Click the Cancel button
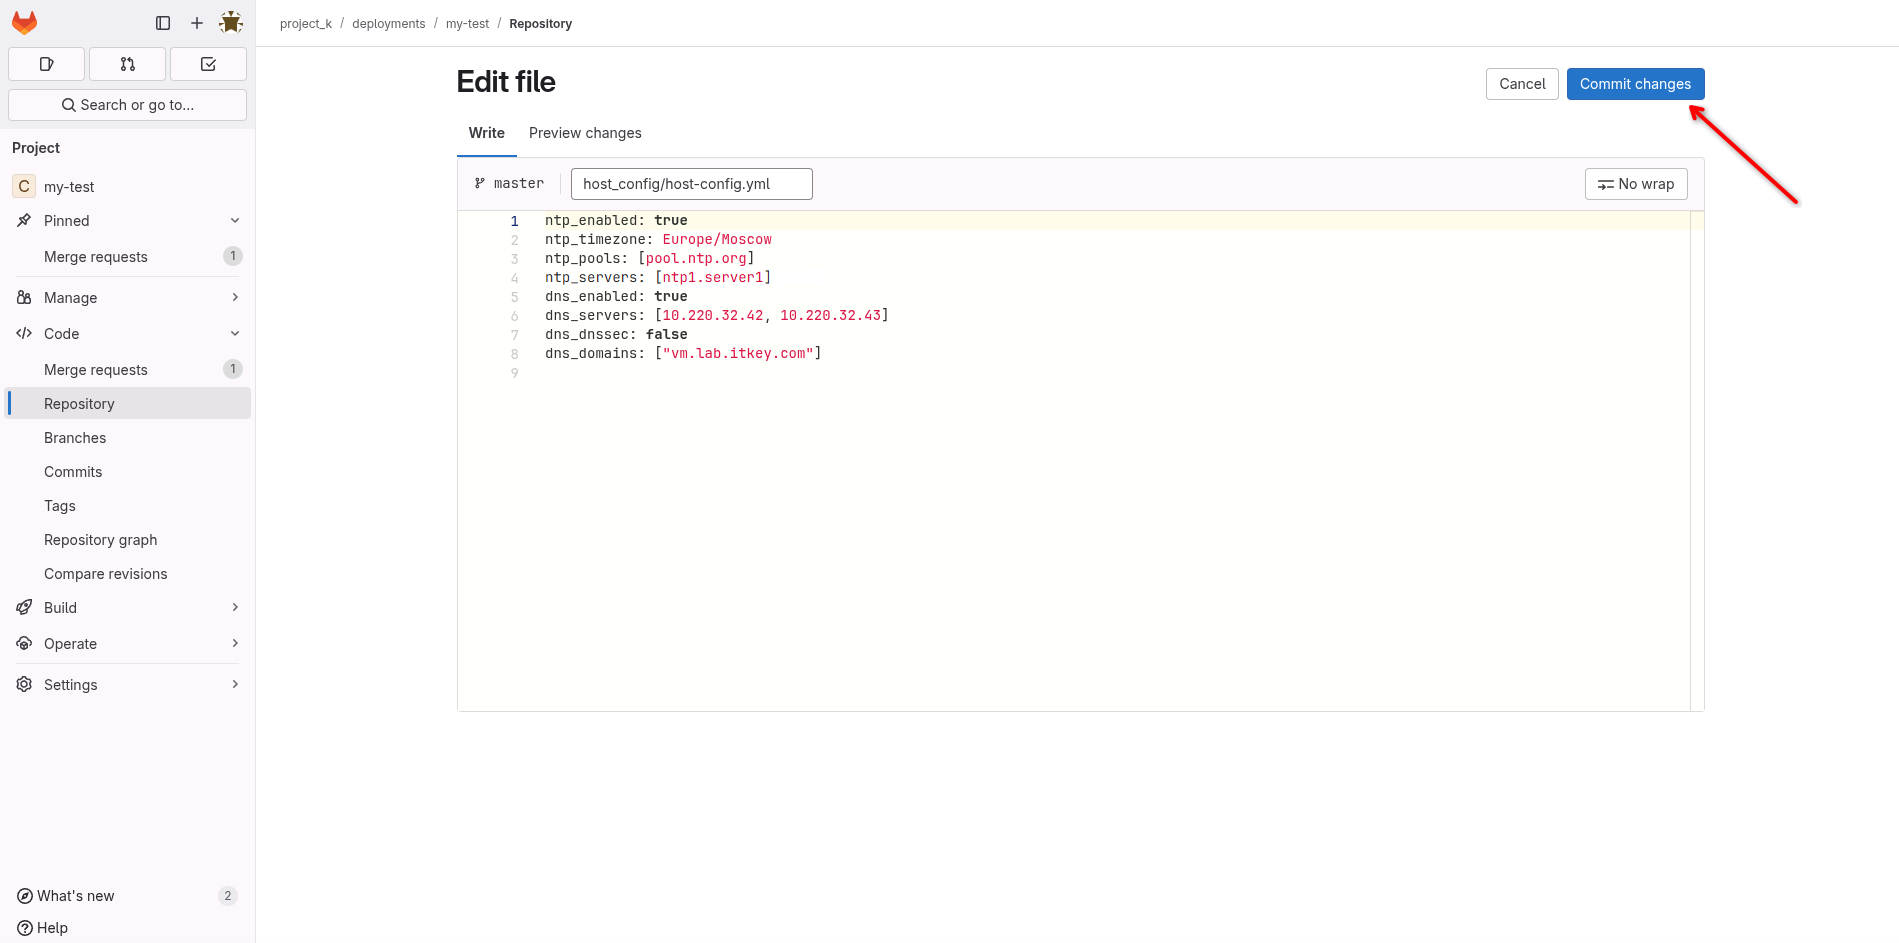This screenshot has width=1899, height=943. pyautogui.click(x=1521, y=84)
